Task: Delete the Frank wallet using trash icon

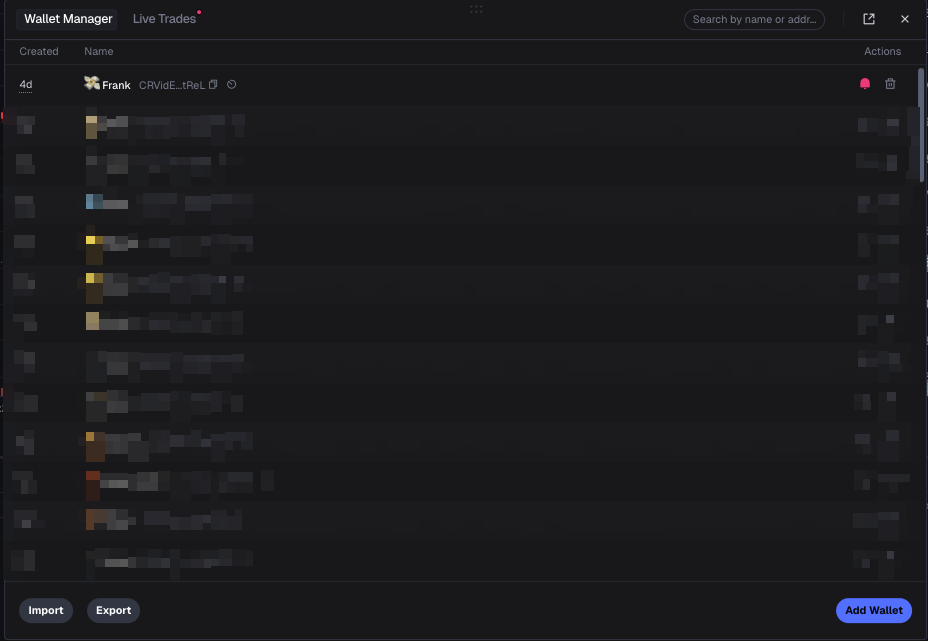Action: coord(890,84)
